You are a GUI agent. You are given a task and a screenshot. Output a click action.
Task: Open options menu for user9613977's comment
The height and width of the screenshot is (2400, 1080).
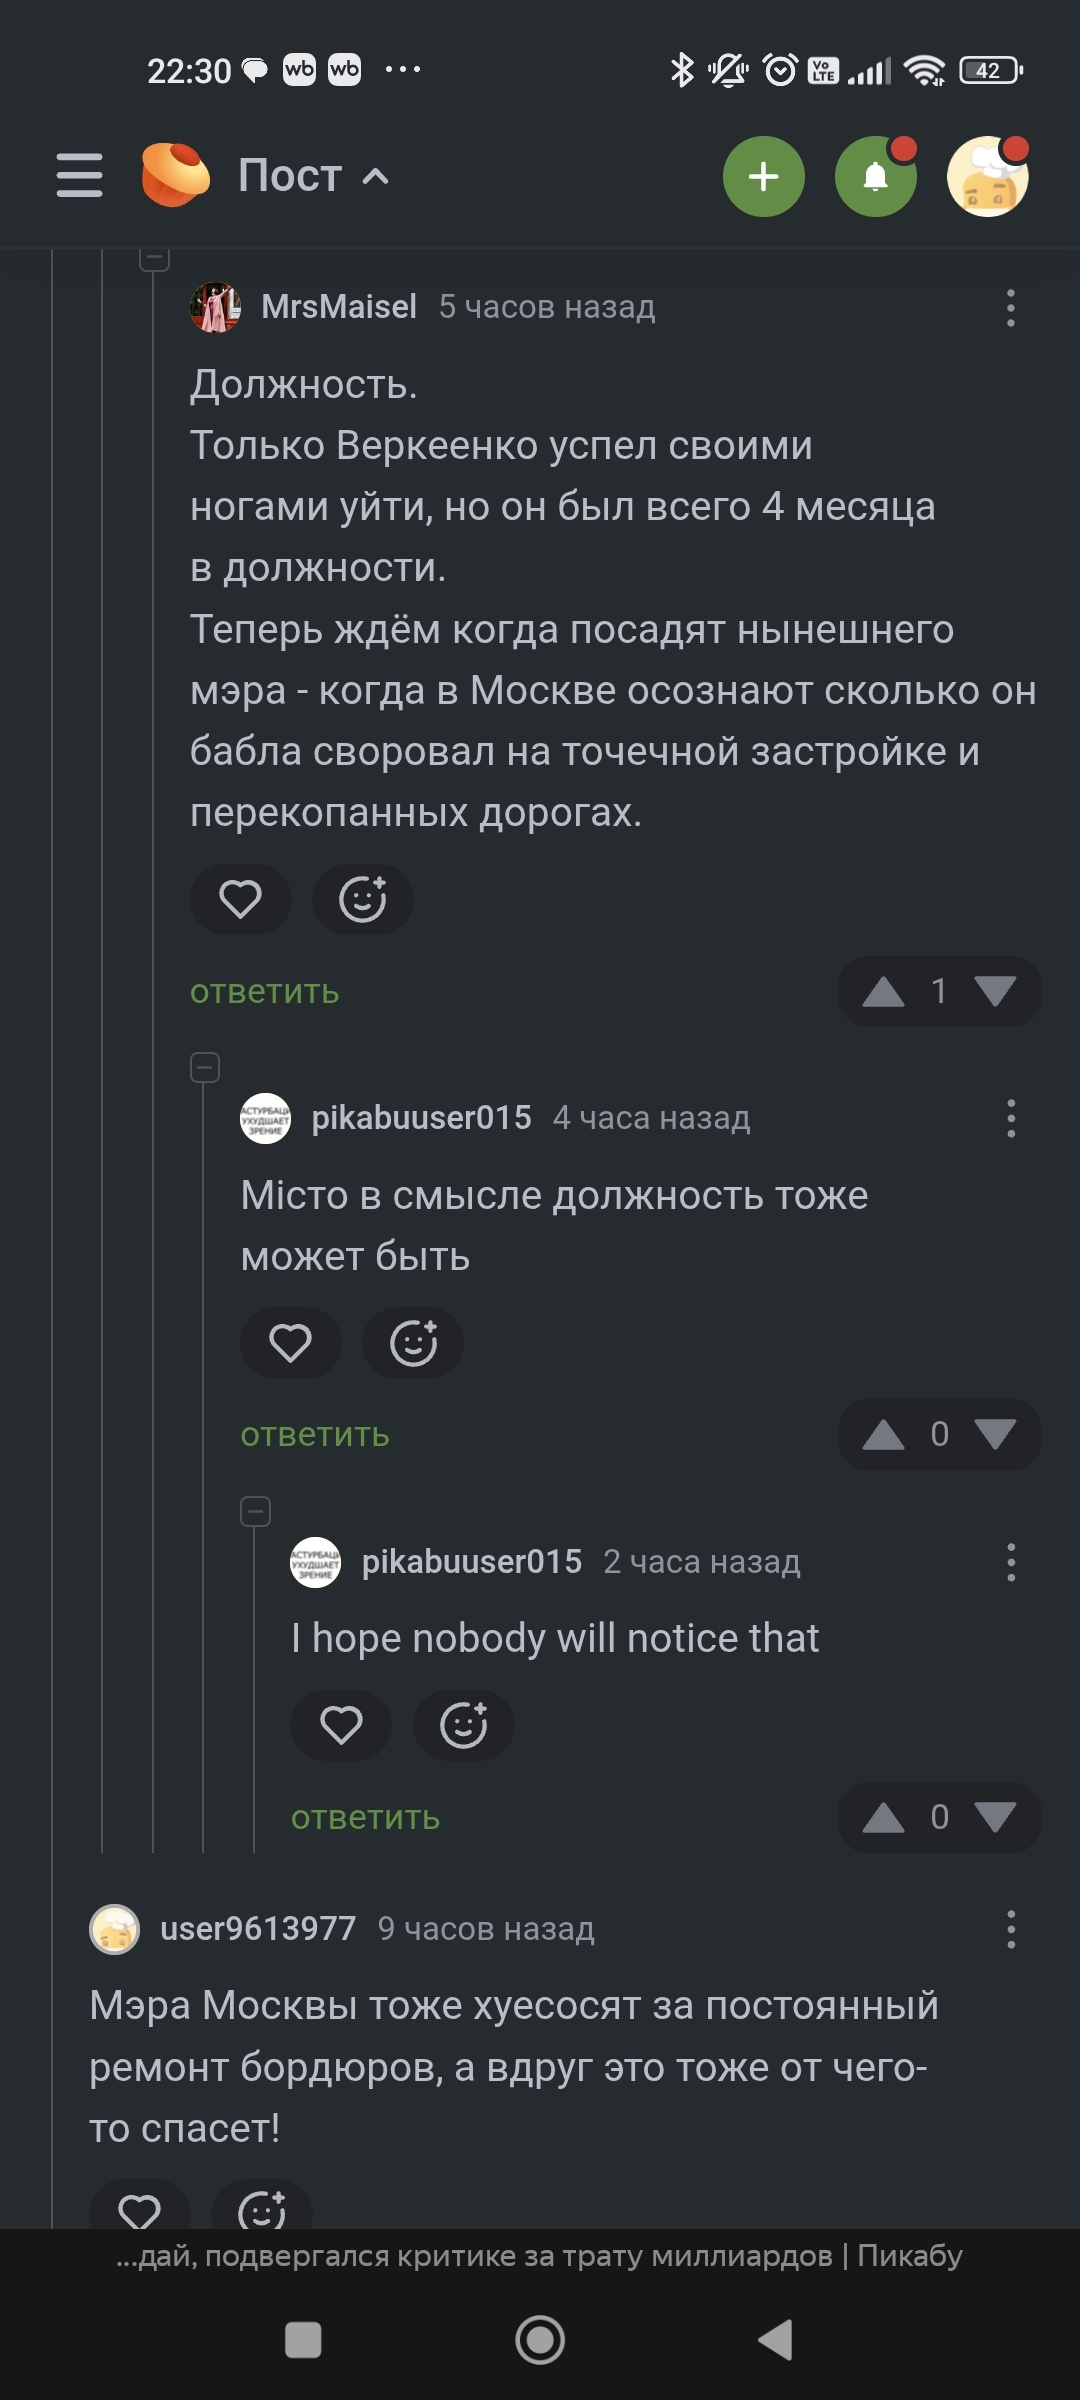pos(1011,1929)
